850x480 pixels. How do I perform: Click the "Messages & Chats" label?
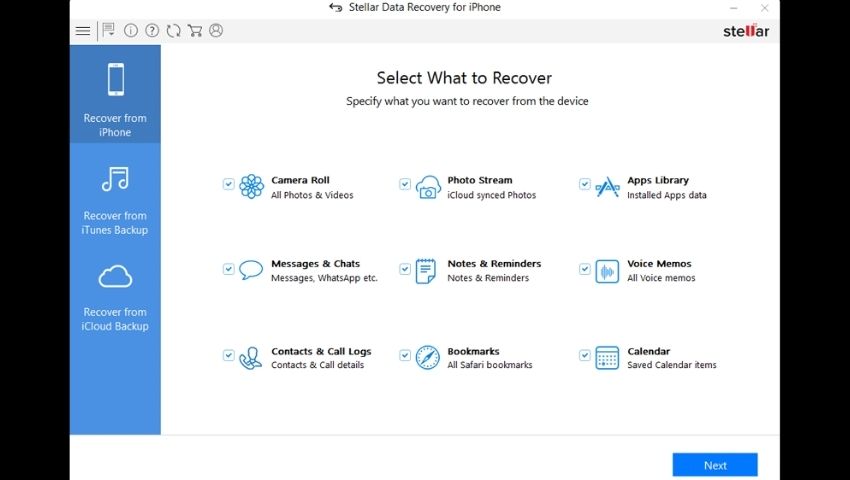[x=315, y=264]
